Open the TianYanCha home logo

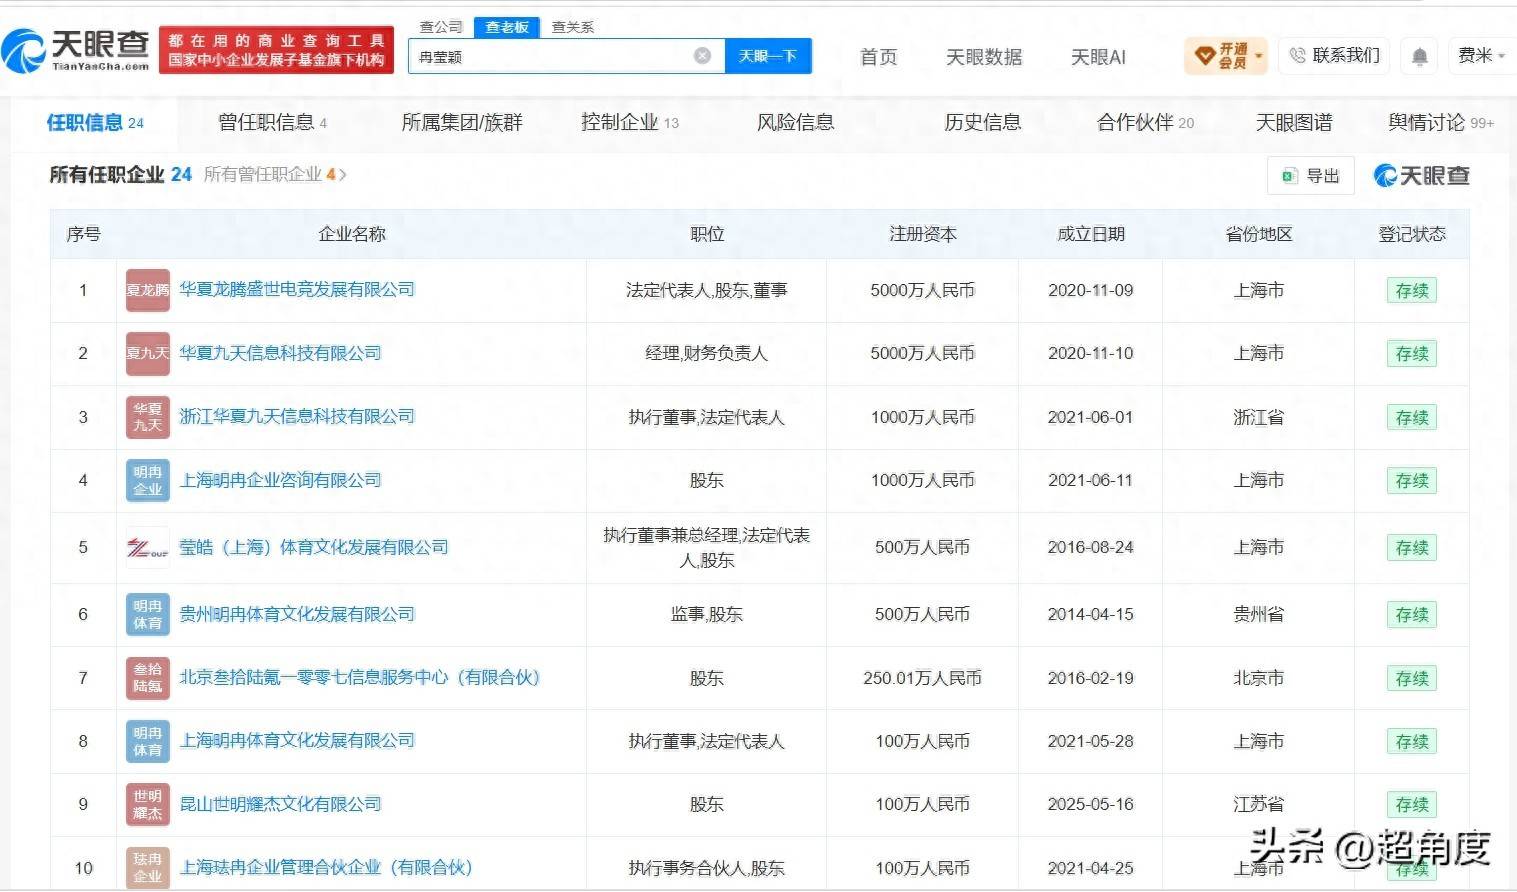[x=75, y=50]
